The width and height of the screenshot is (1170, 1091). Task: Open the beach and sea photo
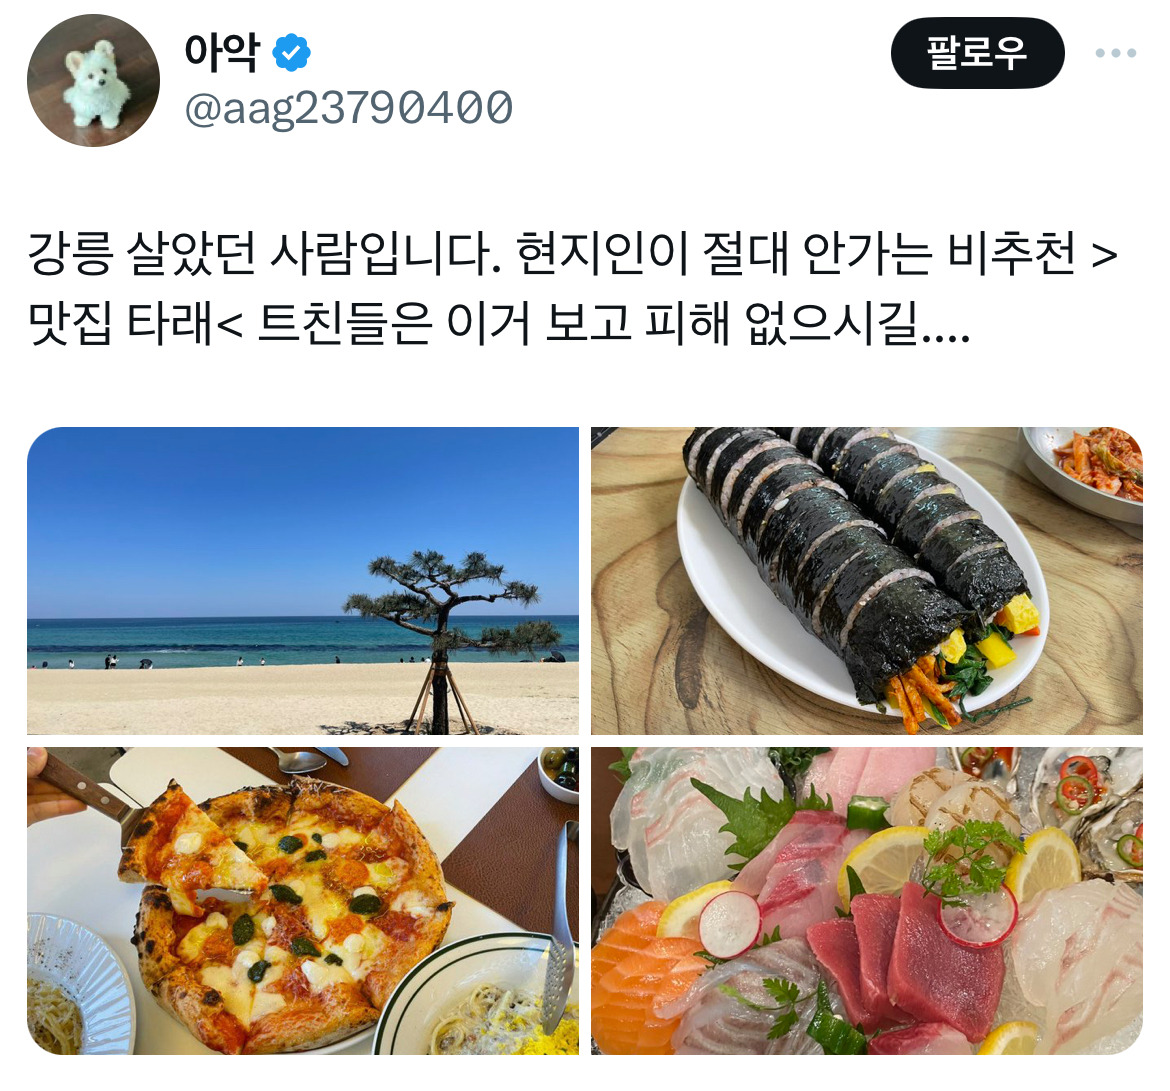click(x=303, y=581)
